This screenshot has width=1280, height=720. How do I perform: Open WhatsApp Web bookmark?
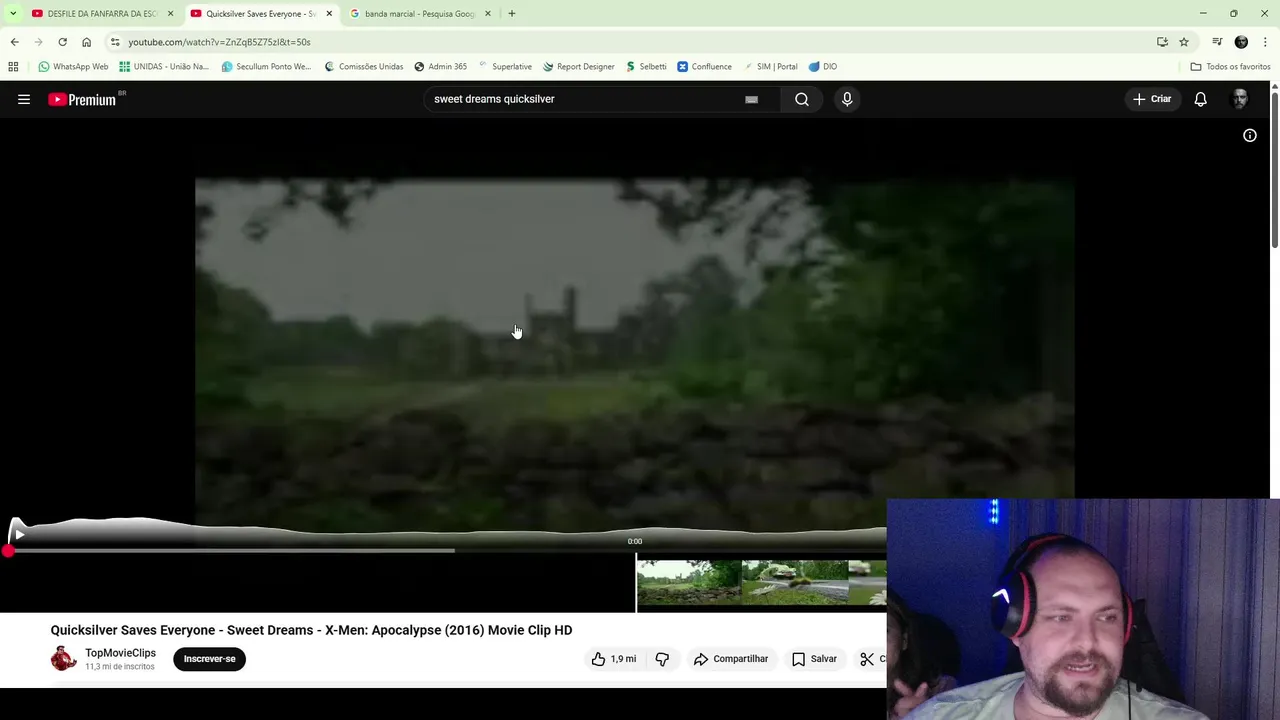(73, 67)
